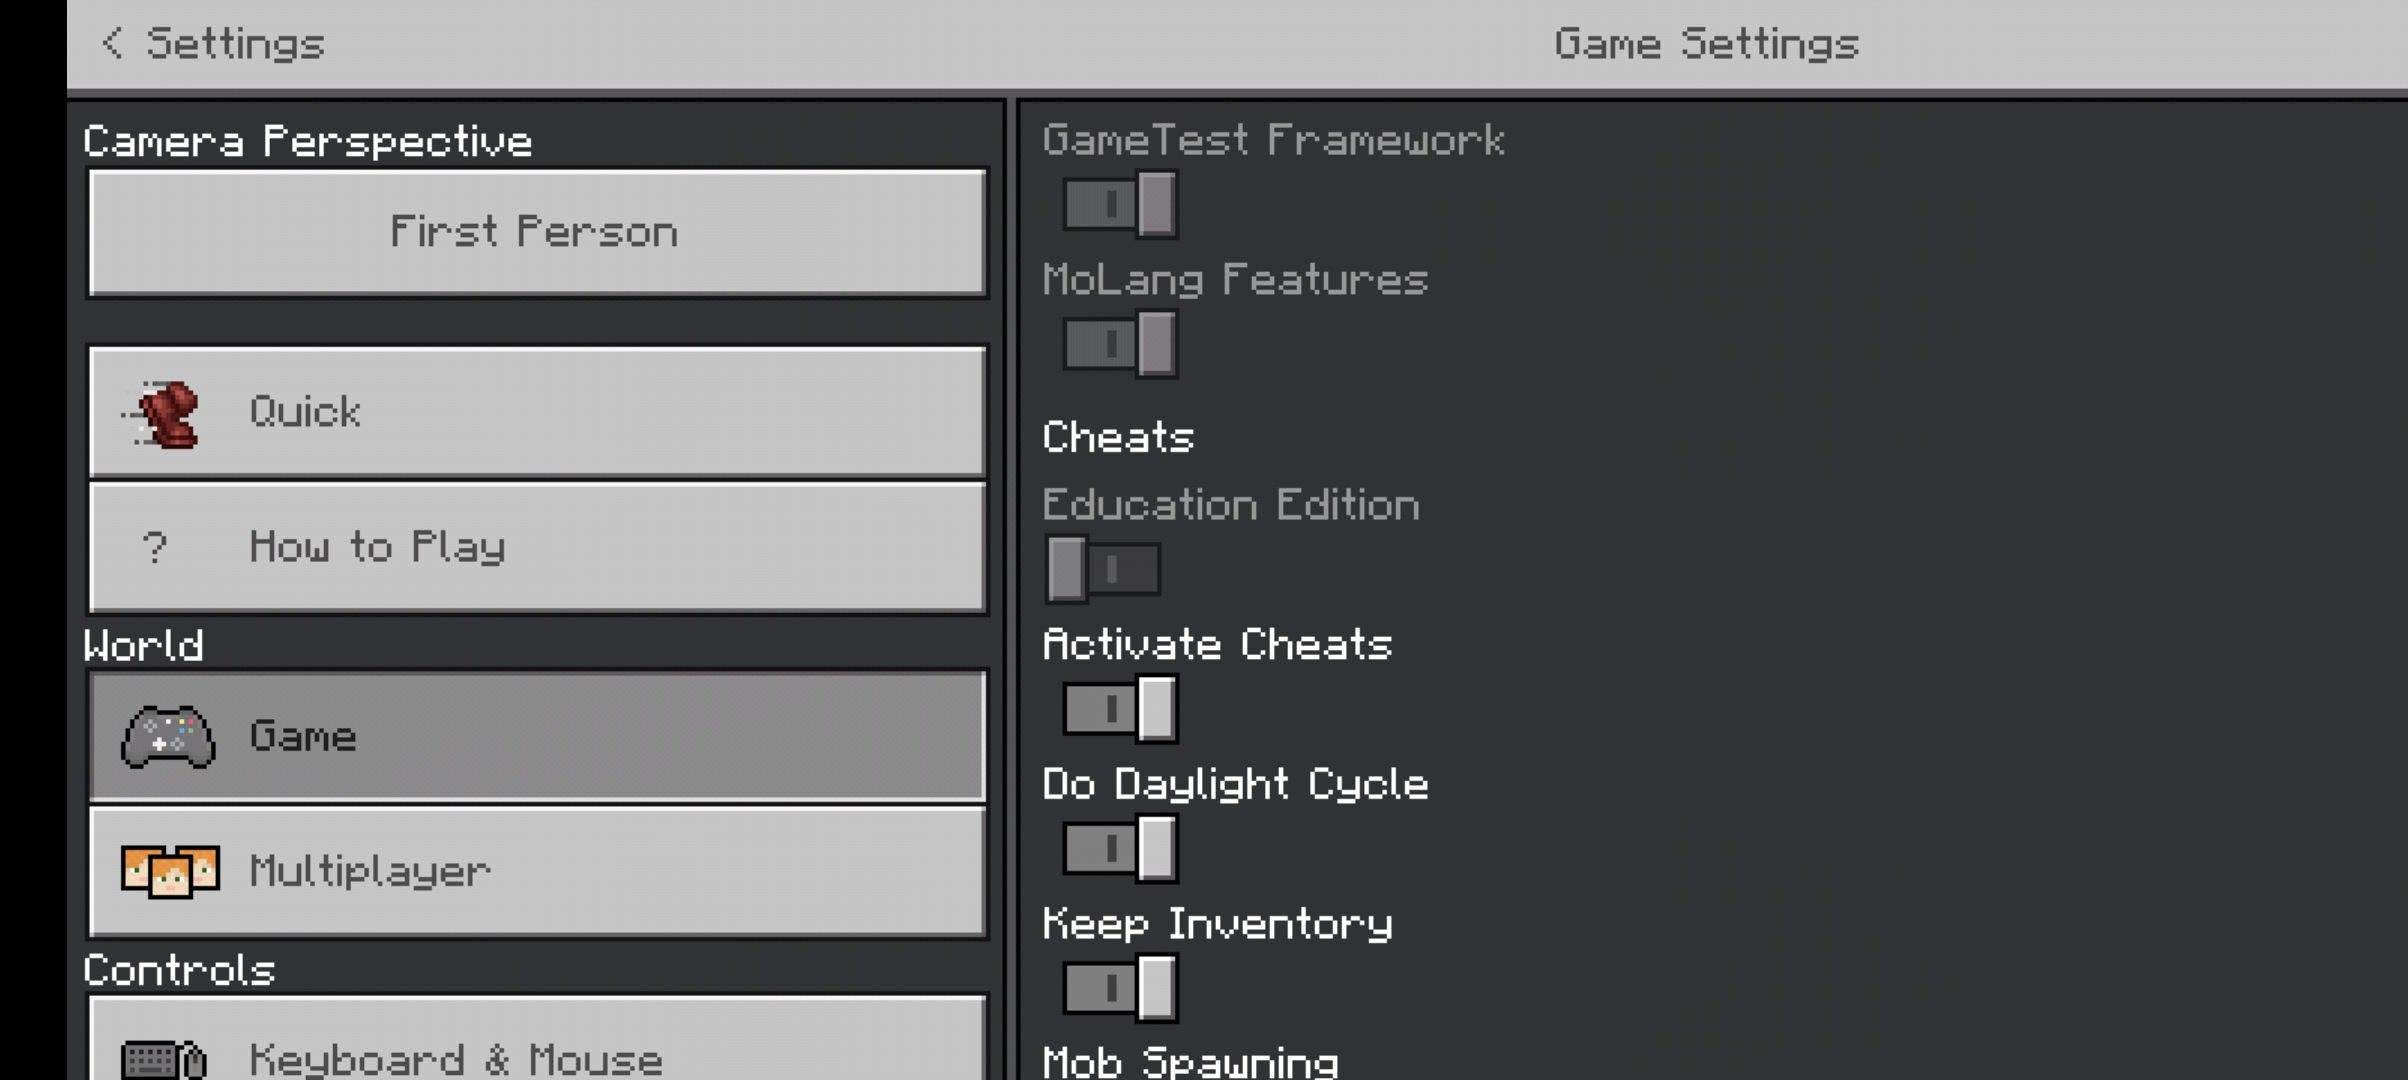Switch off the Keep Inventory toggle
Image resolution: width=2408 pixels, height=1080 pixels.
[x=1120, y=989]
